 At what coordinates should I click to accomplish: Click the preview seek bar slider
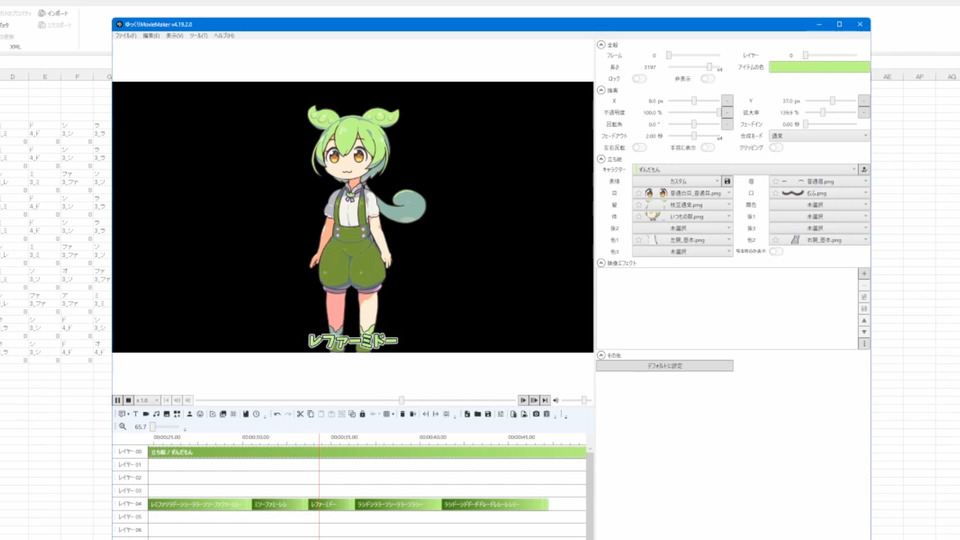point(355,400)
